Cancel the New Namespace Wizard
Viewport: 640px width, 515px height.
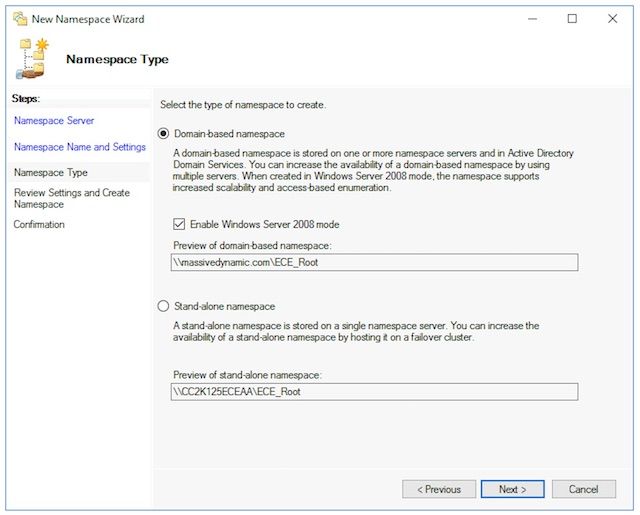coord(584,489)
